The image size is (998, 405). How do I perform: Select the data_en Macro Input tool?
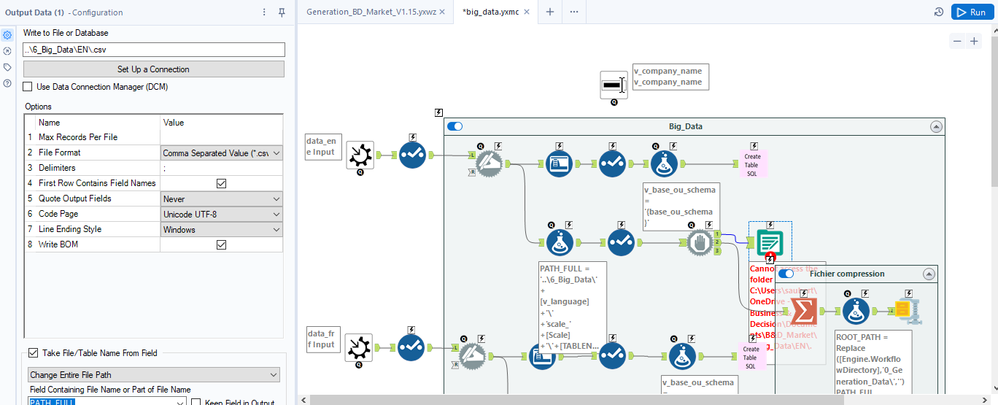click(360, 155)
